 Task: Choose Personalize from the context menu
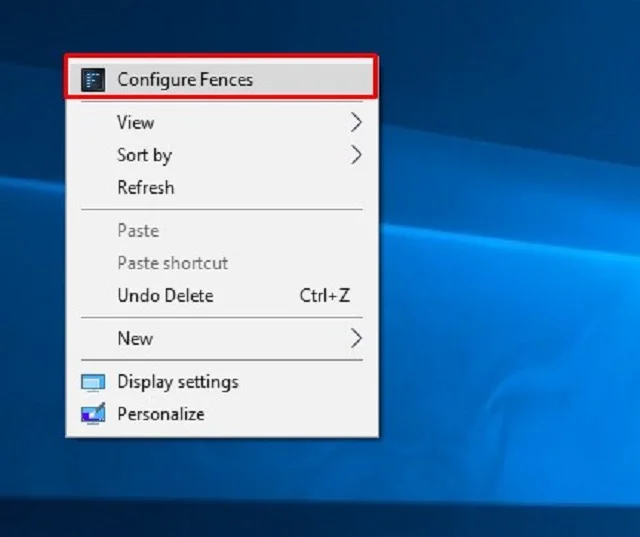click(222, 414)
